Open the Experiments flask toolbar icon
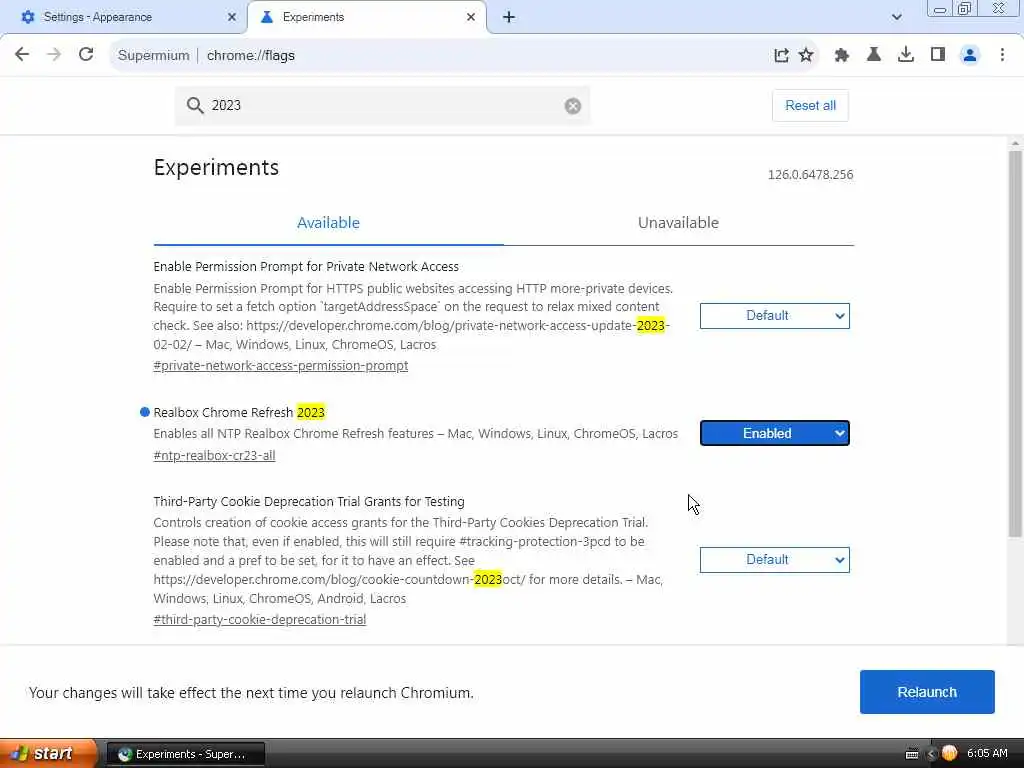1024x768 pixels. [874, 55]
